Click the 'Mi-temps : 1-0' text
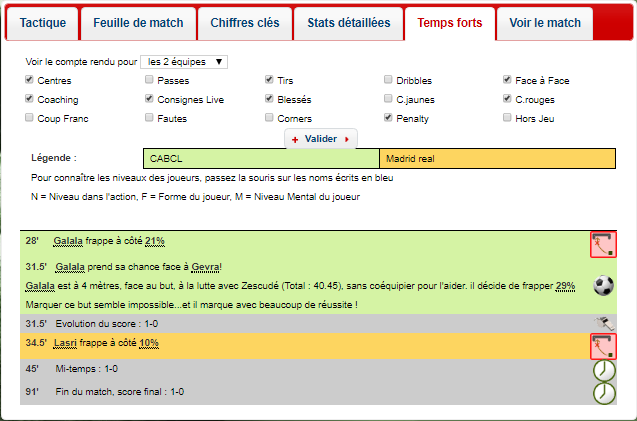The image size is (637, 421). click(87, 369)
